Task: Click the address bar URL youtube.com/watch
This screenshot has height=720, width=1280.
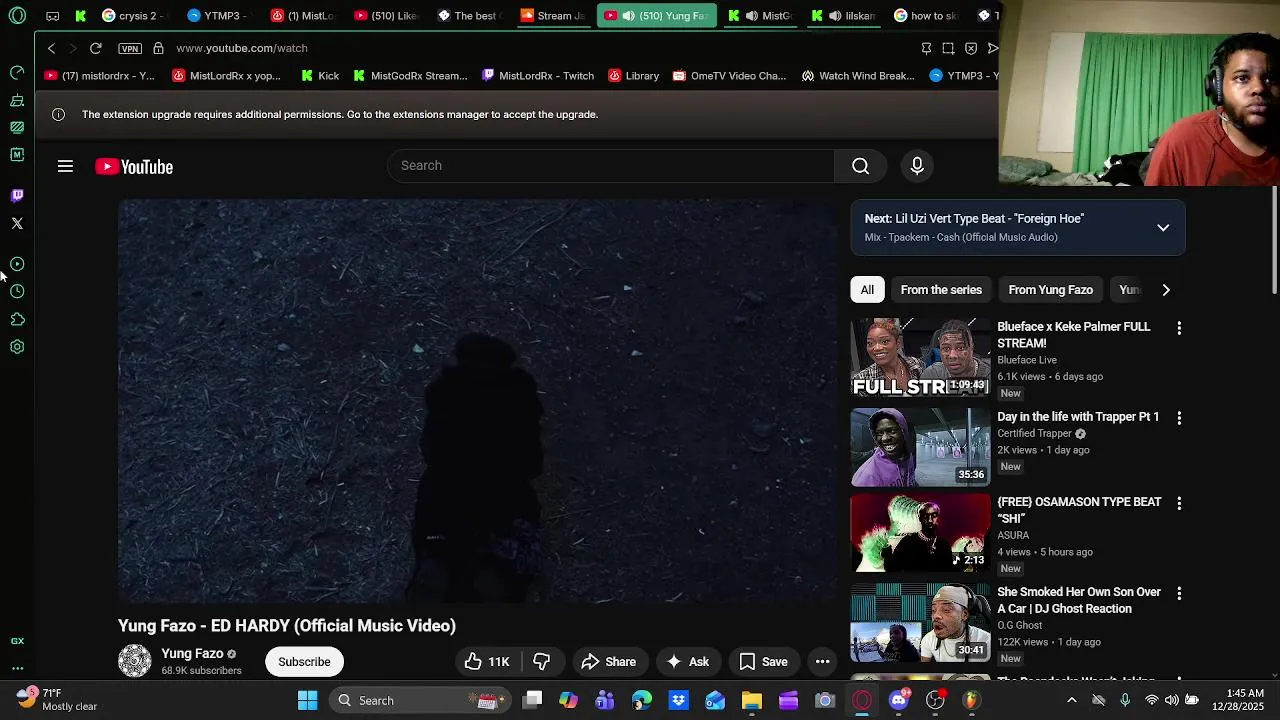Action: click(242, 48)
